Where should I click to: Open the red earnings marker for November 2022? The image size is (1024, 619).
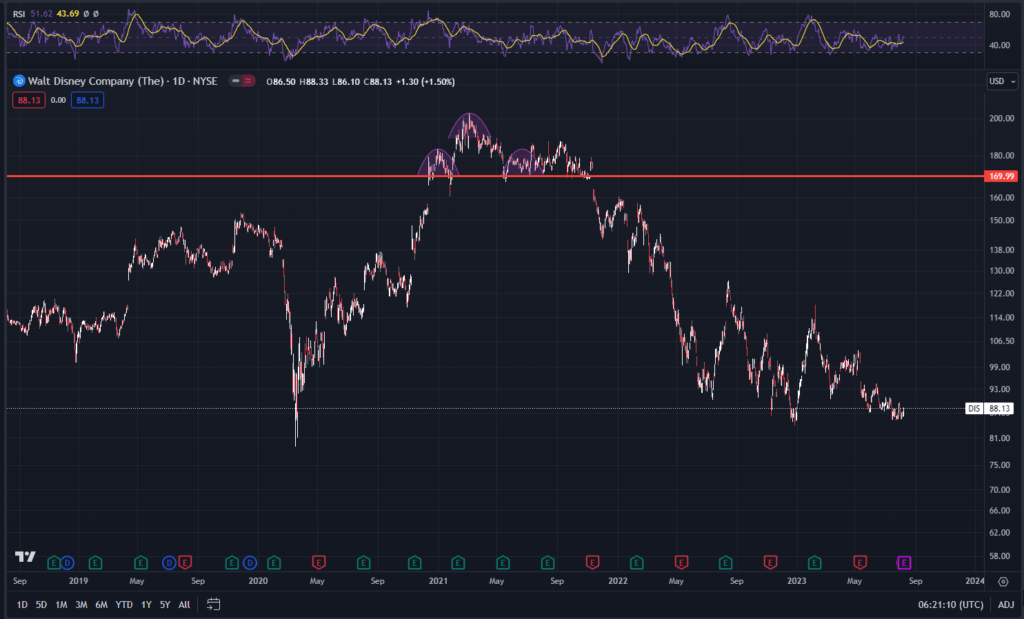click(770, 562)
